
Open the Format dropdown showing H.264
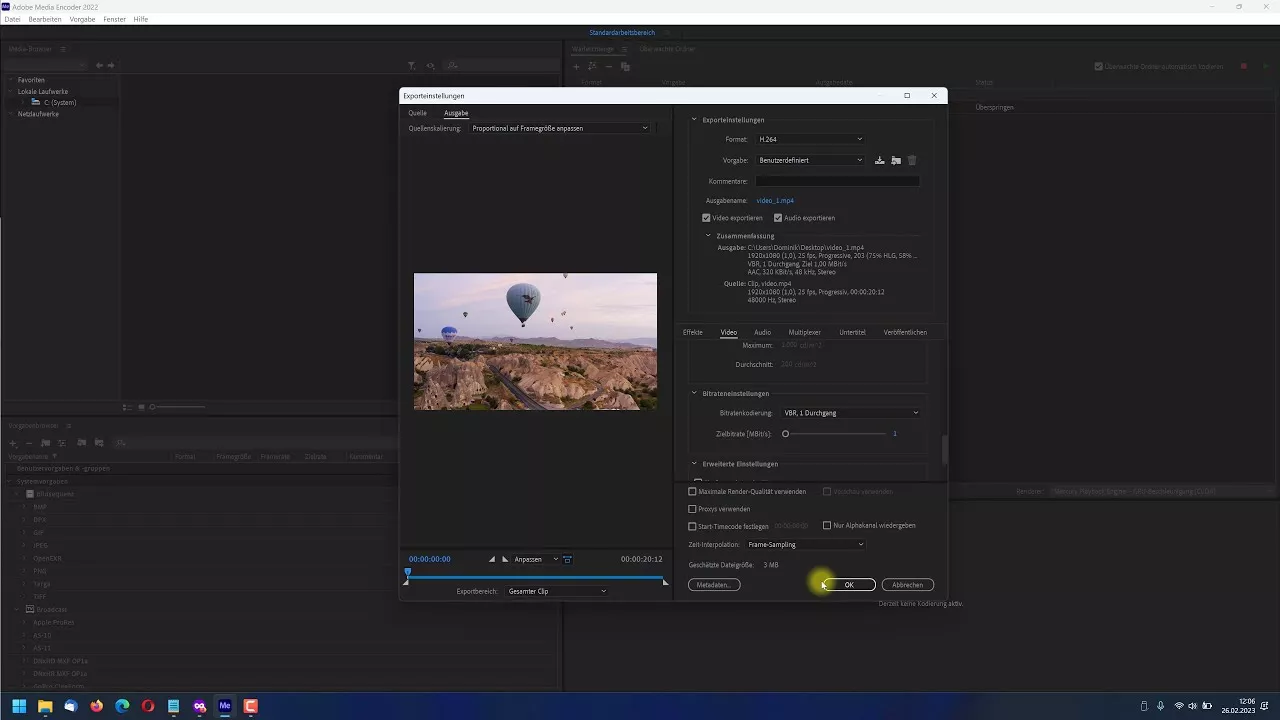click(x=809, y=139)
